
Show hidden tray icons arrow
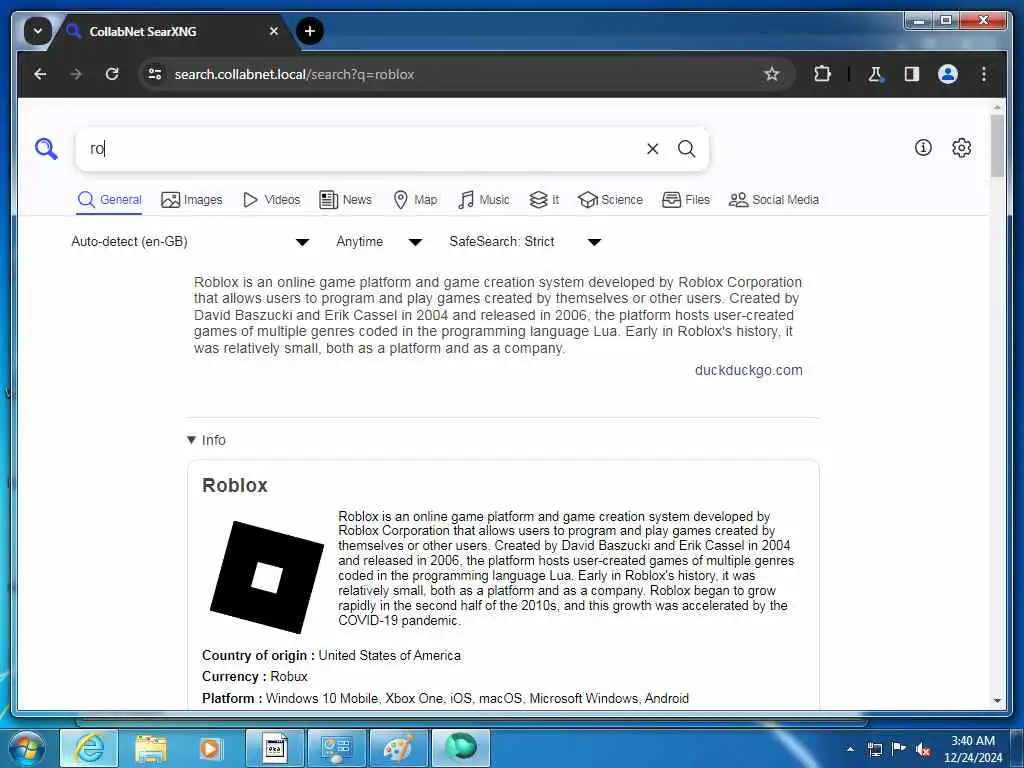(850, 749)
